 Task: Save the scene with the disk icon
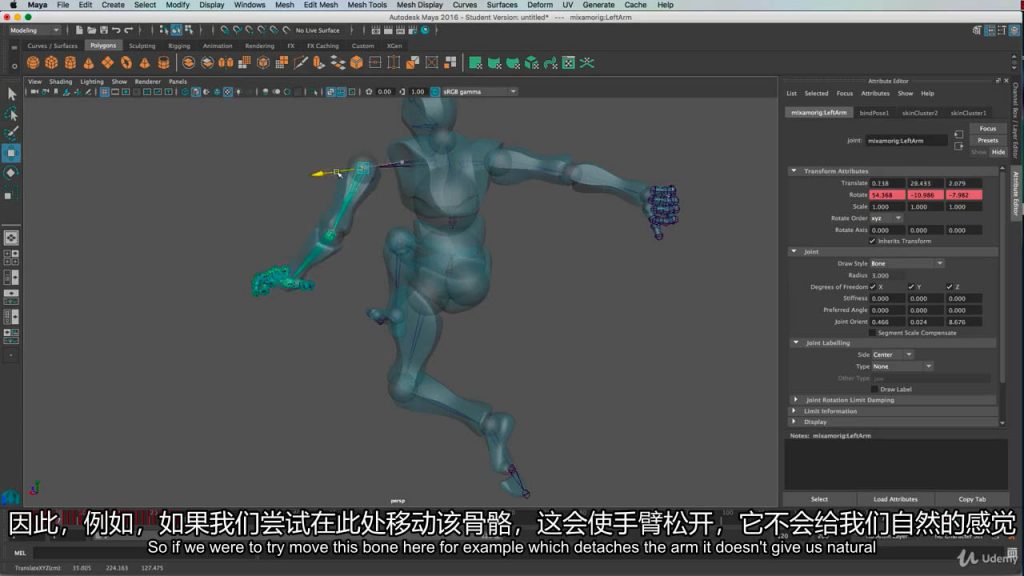click(104, 30)
